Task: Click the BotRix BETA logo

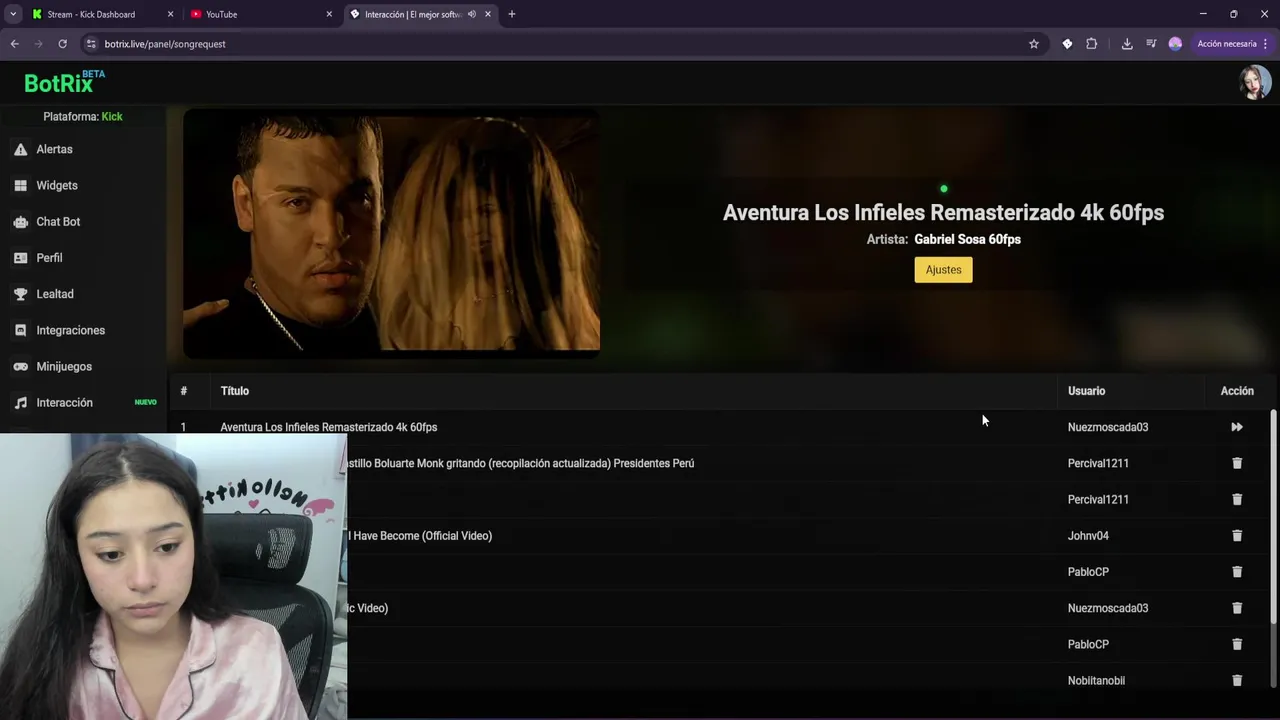Action: [x=64, y=82]
